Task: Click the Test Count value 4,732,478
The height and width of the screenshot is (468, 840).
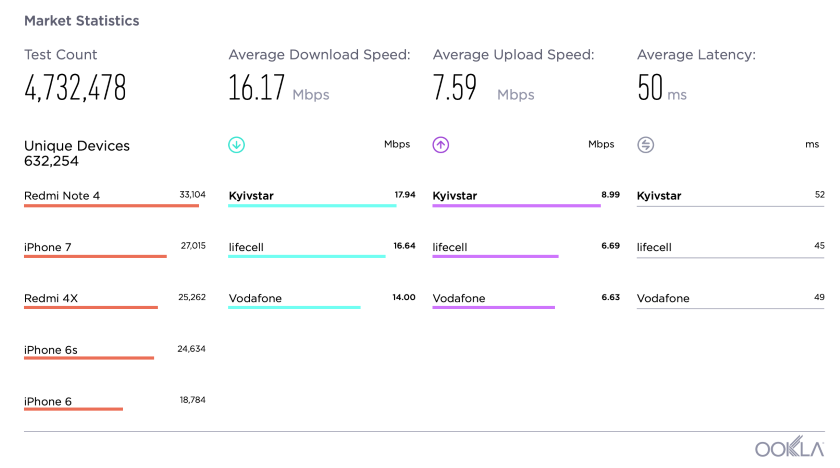Action: (x=75, y=89)
